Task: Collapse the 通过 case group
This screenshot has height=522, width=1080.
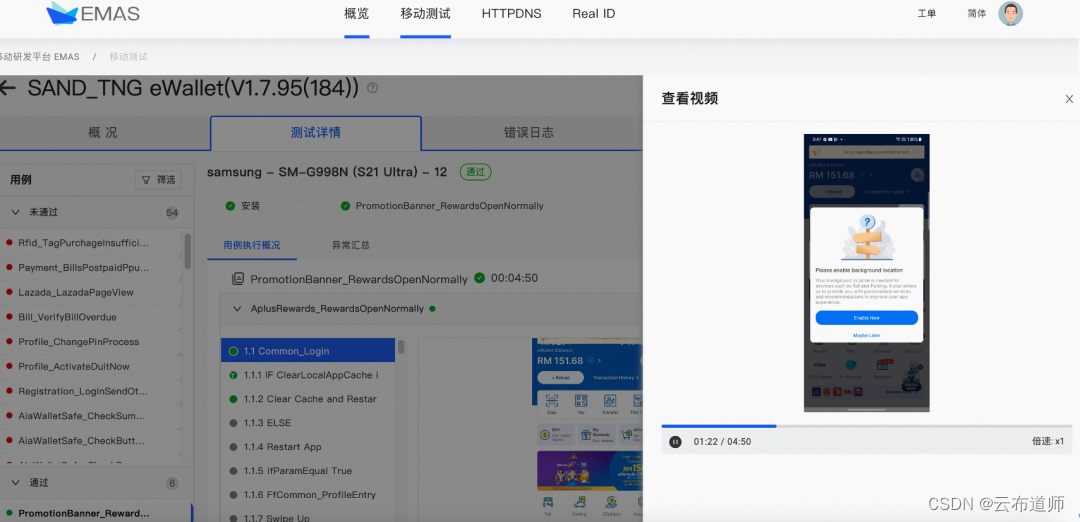Action: point(16,483)
